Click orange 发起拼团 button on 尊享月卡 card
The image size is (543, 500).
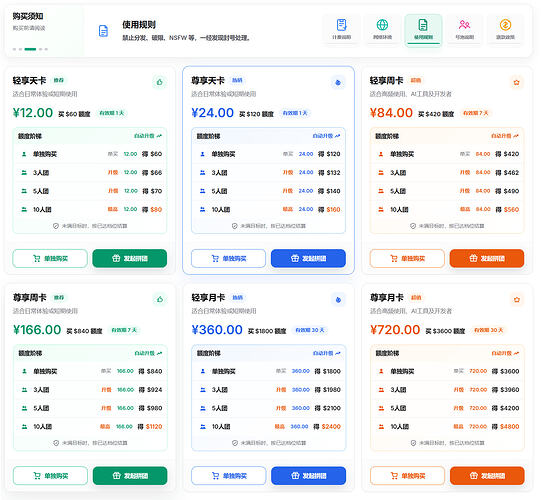487,476
